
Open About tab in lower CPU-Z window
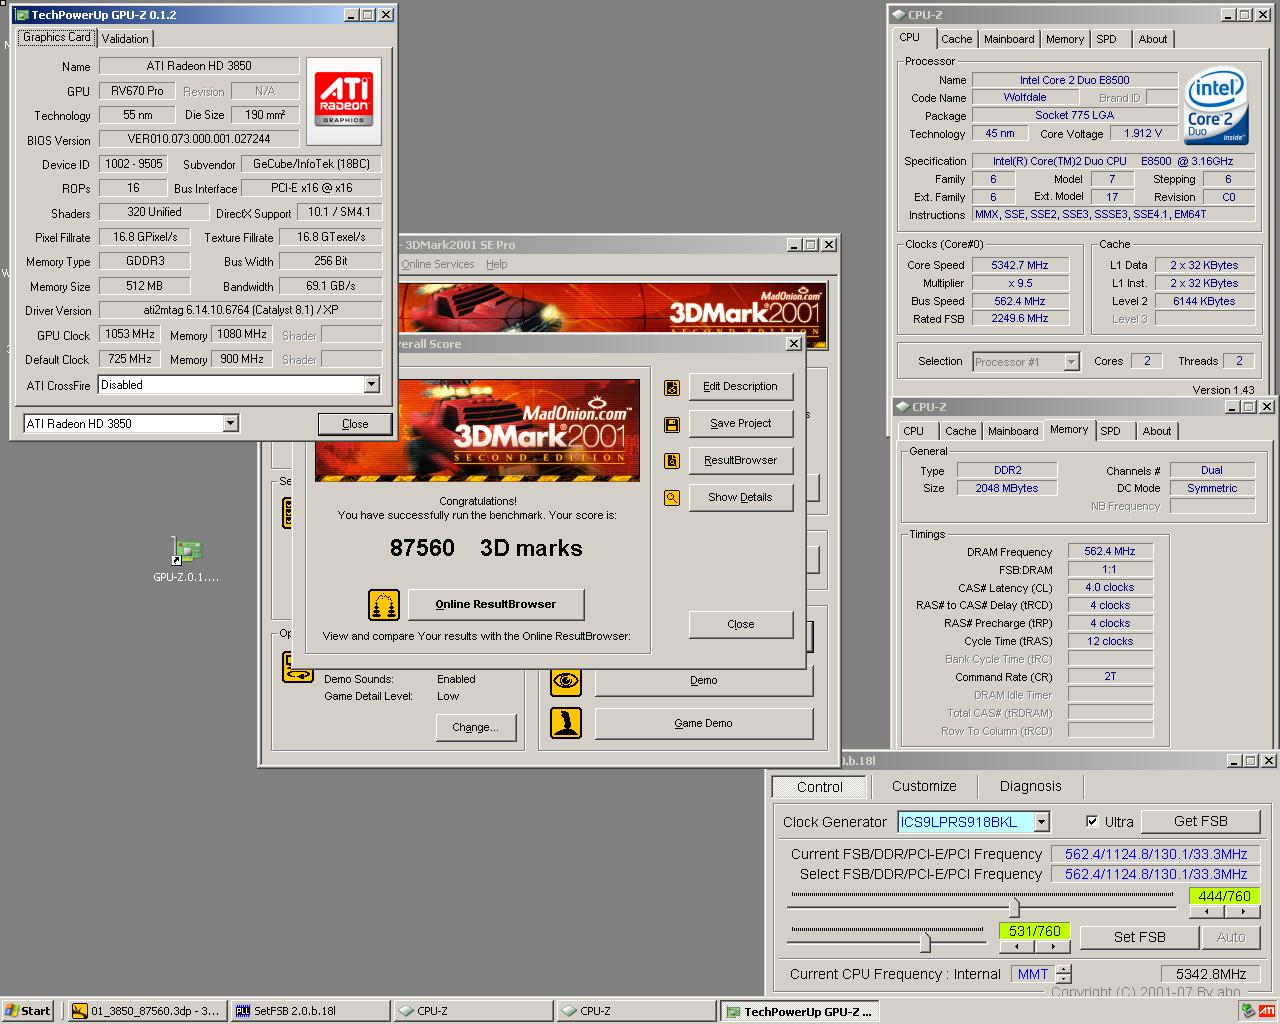pyautogui.click(x=1157, y=431)
